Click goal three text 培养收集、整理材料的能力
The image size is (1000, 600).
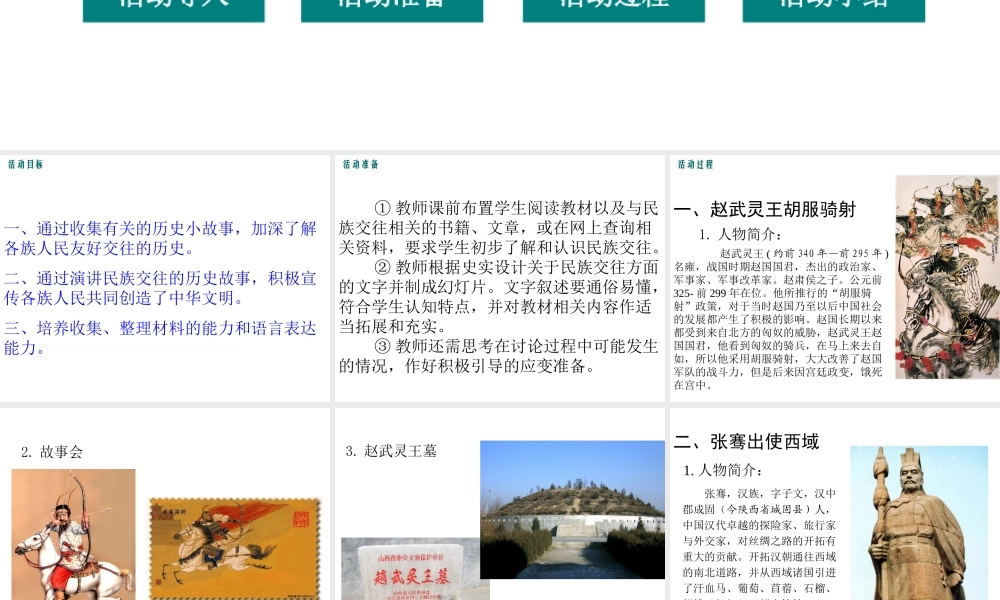[160, 337]
